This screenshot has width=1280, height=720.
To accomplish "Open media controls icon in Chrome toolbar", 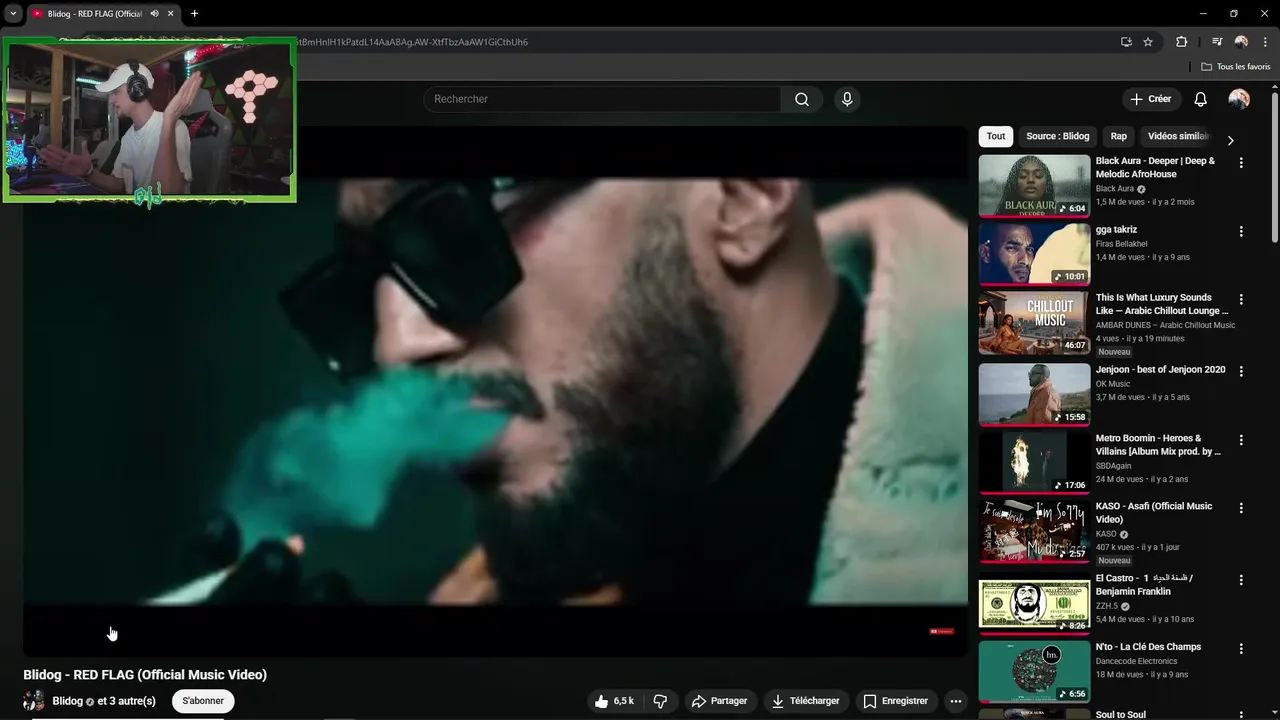I will 1217,42.
